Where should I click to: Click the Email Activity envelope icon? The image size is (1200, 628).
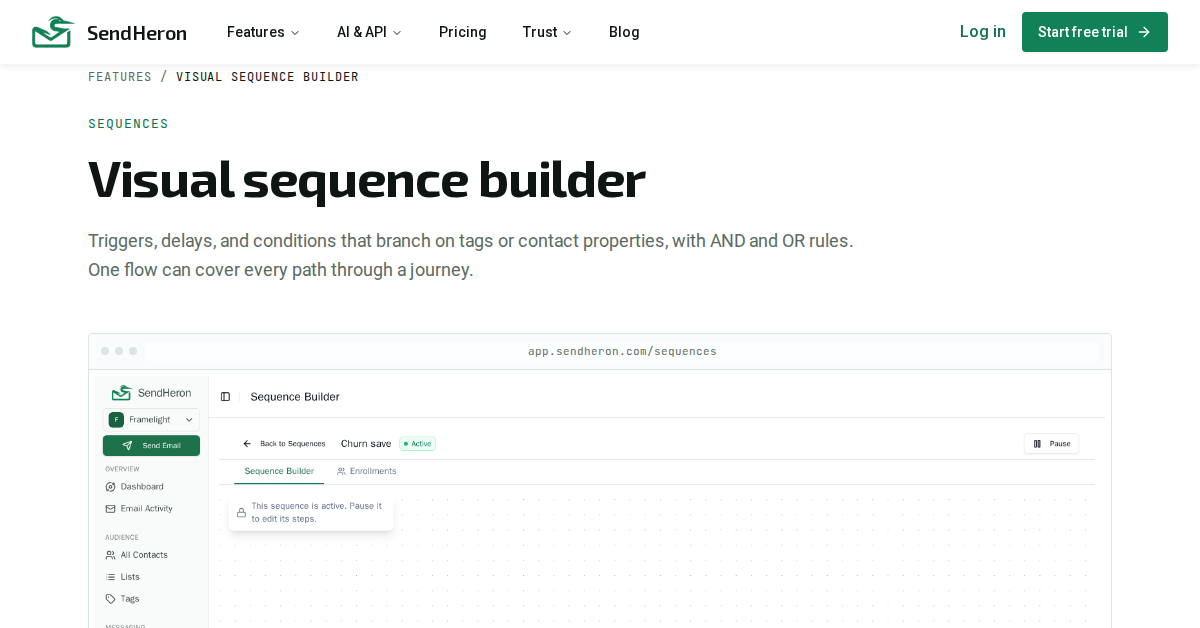[111, 509]
